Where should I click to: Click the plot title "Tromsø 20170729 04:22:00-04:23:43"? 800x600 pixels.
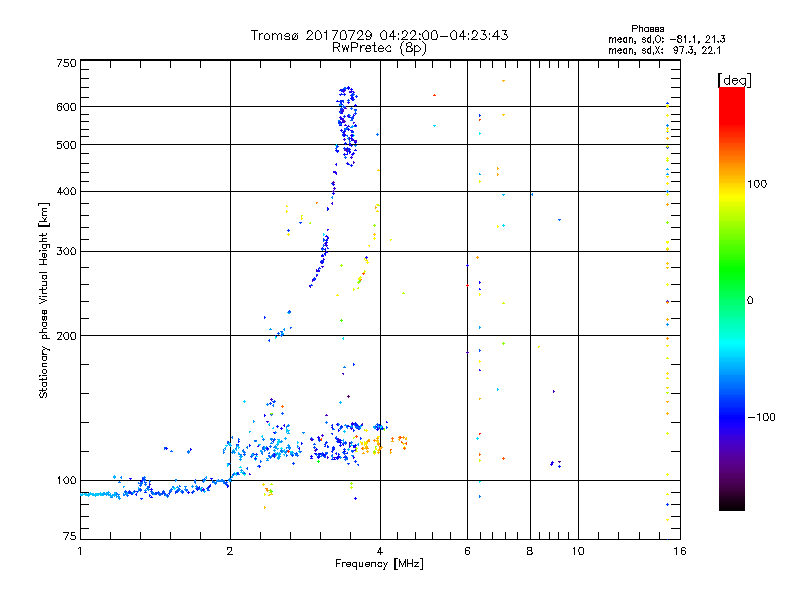tap(379, 35)
